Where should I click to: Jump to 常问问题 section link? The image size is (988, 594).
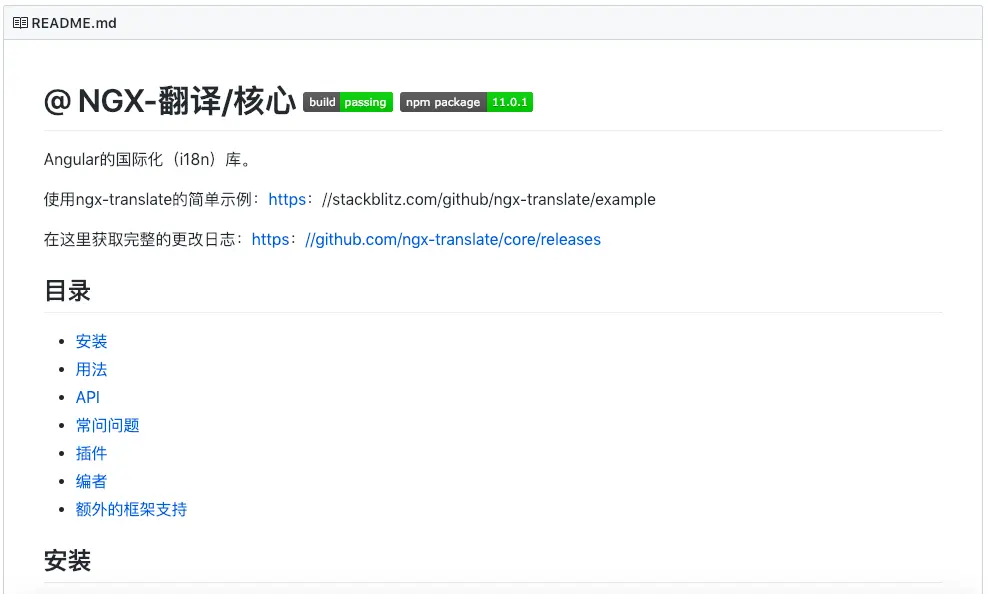coord(107,425)
